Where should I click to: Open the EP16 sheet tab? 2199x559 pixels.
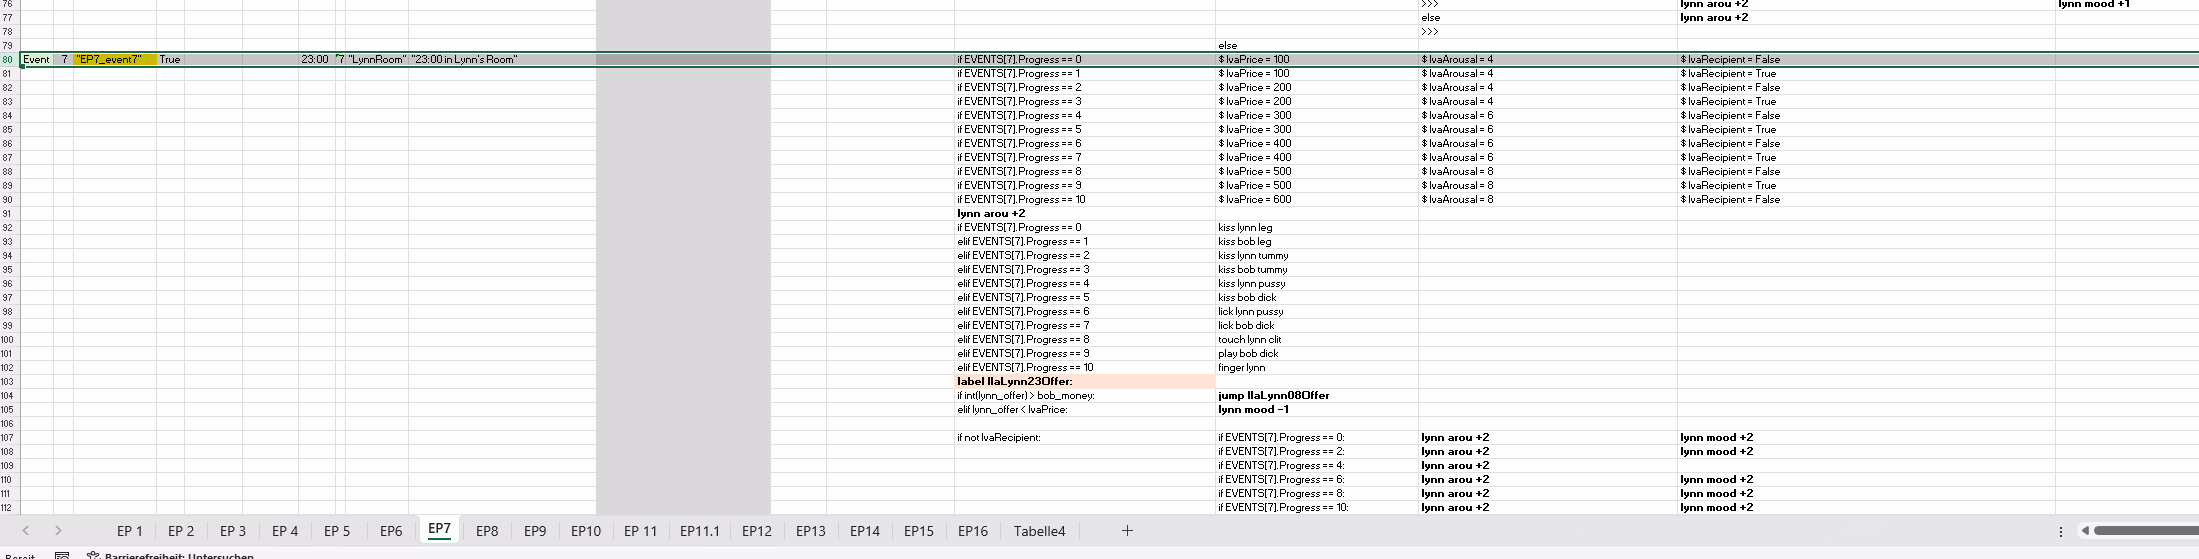tap(972, 531)
